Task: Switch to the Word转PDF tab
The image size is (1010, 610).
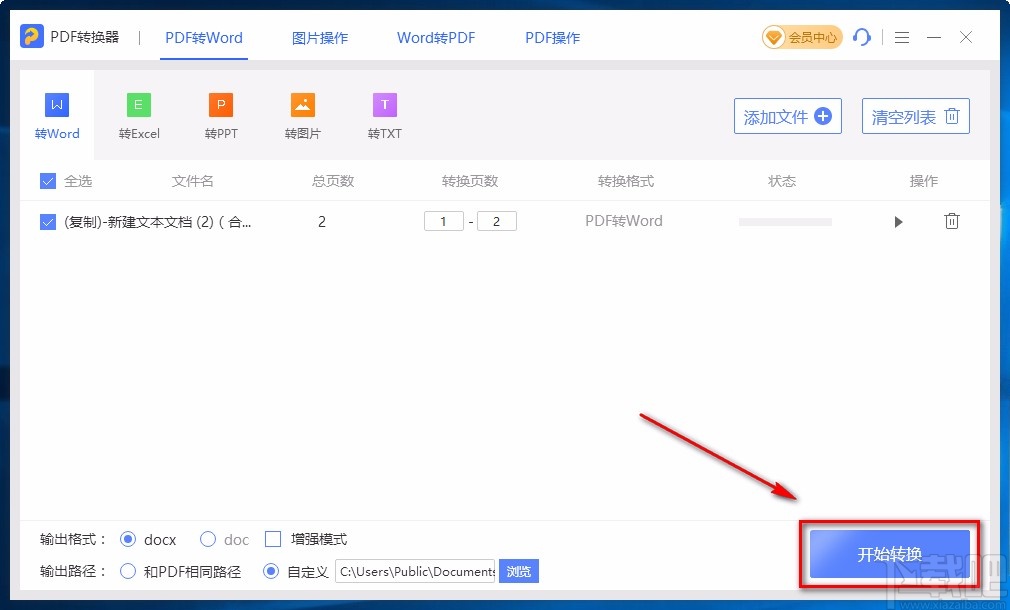Action: 436,37
